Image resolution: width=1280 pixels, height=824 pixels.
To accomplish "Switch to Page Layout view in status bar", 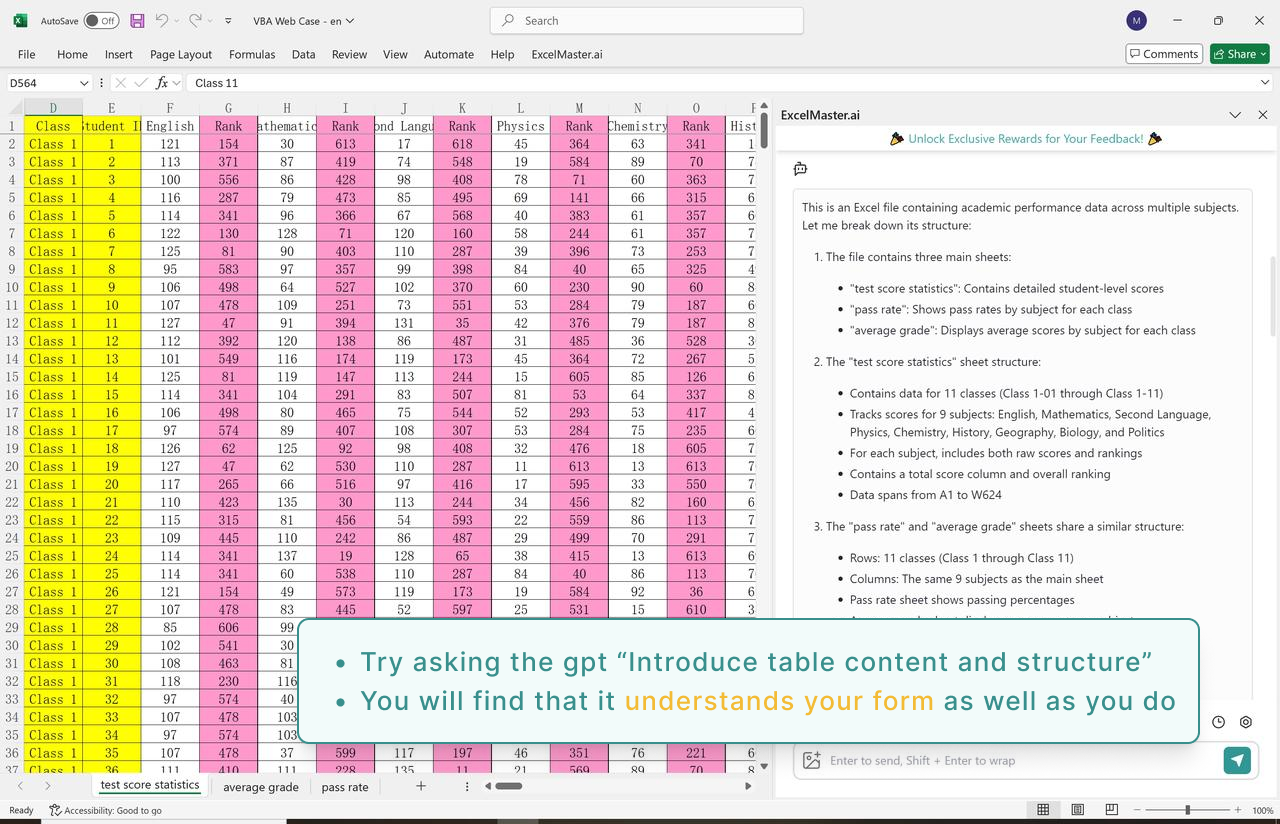I will pyautogui.click(x=1077, y=810).
